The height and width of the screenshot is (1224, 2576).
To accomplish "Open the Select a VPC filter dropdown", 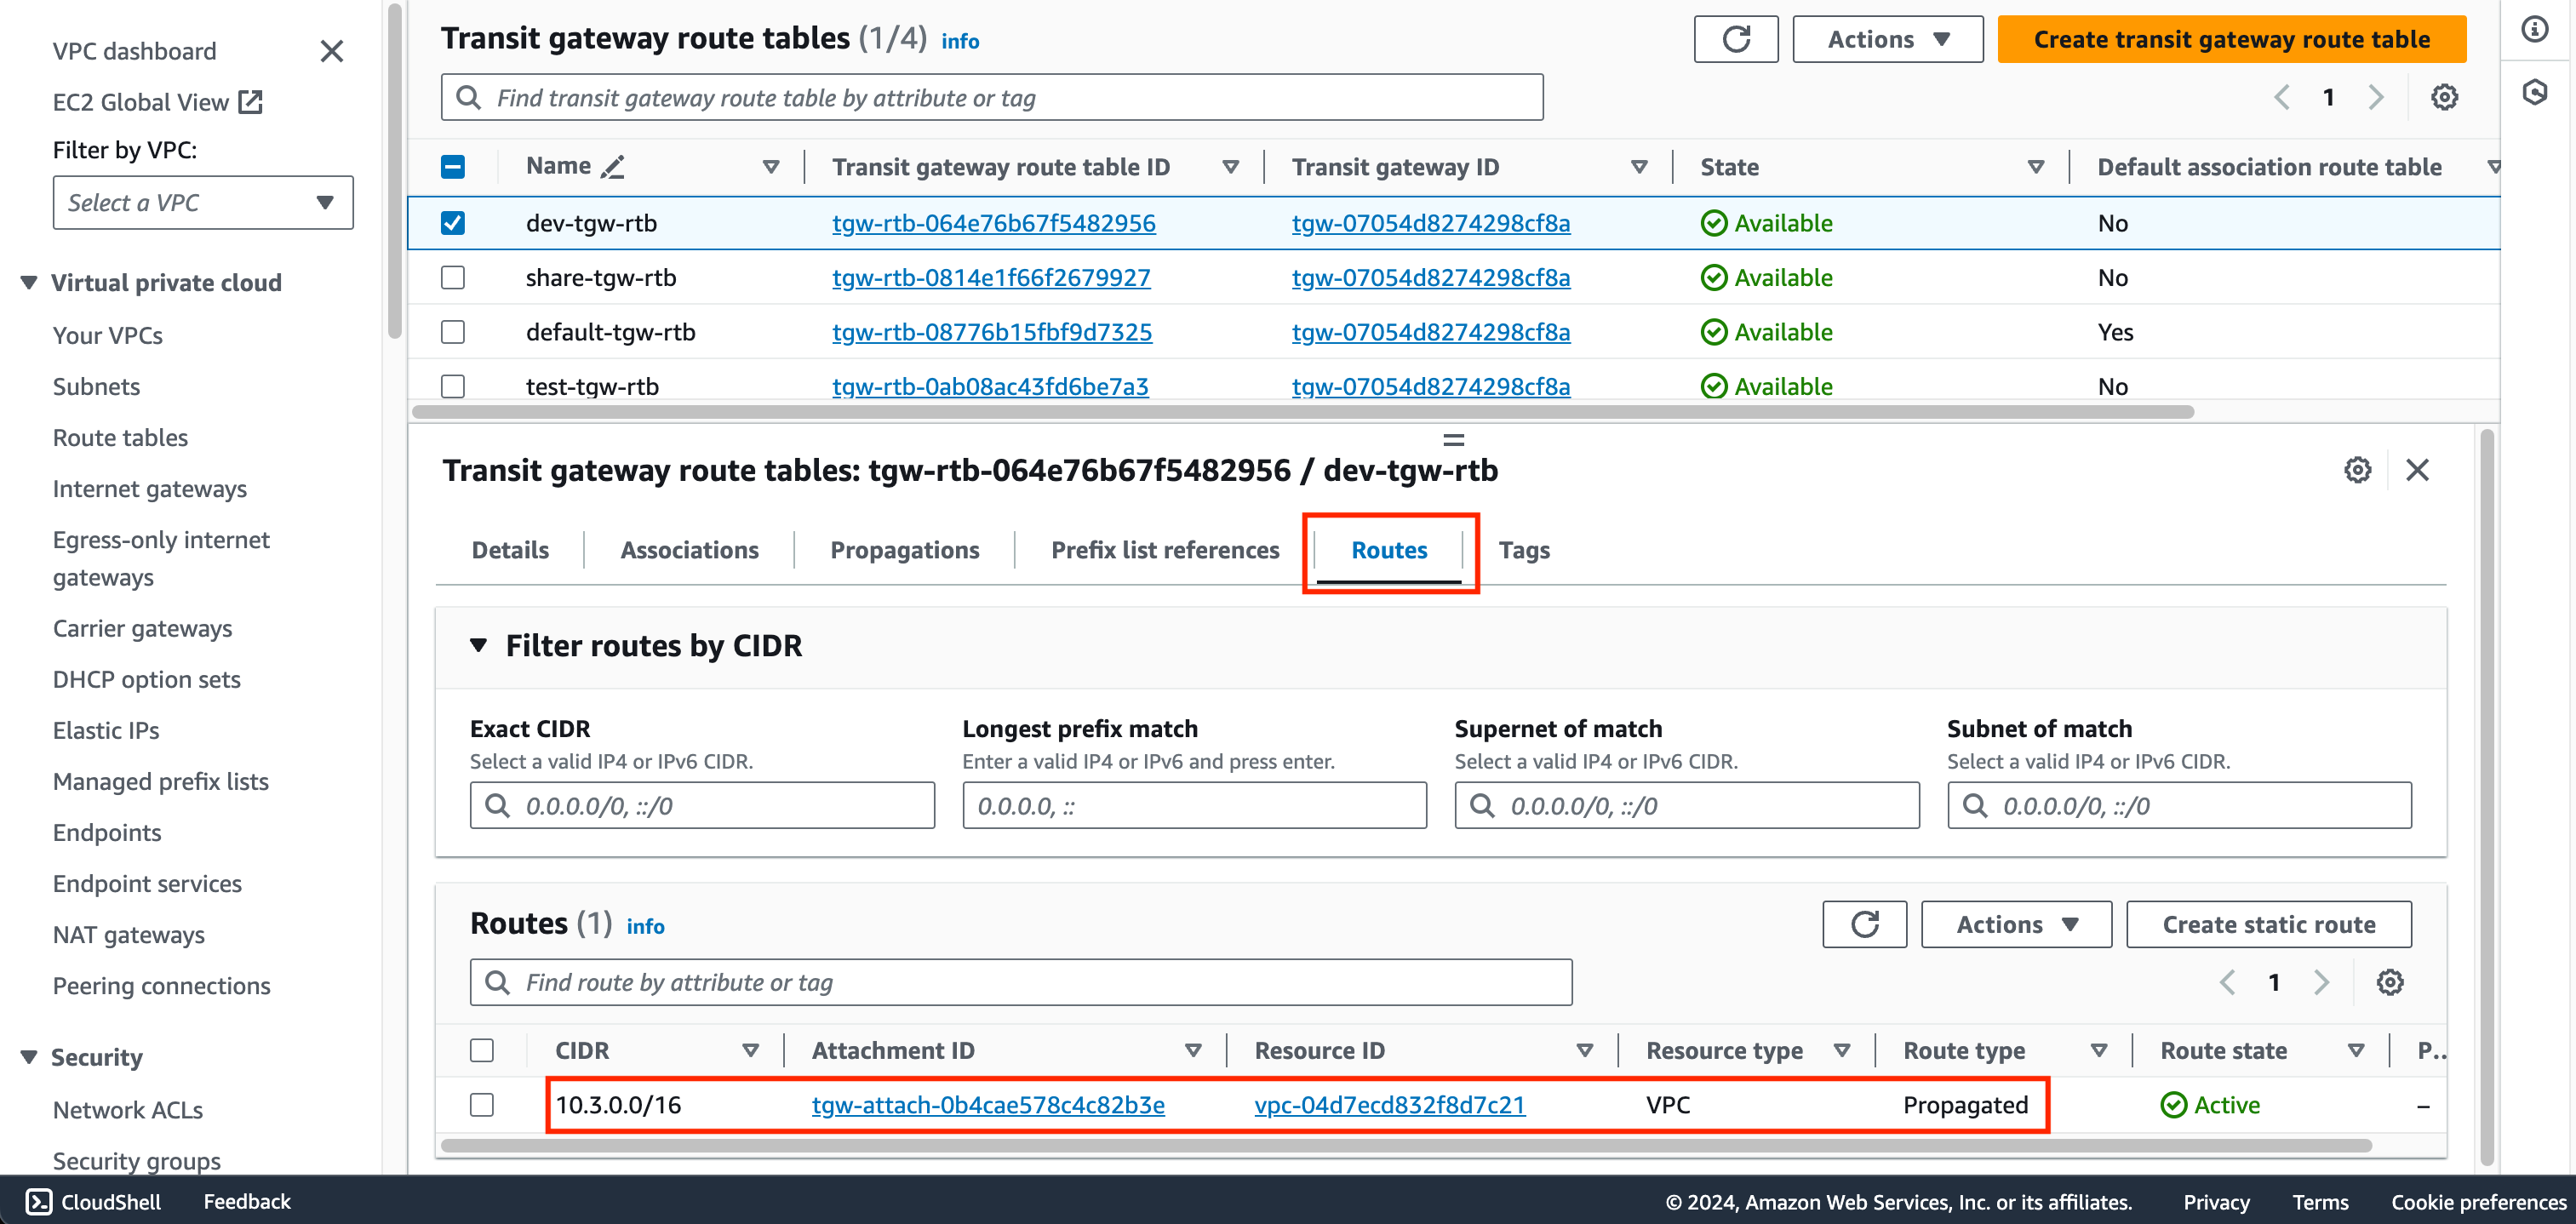I will tap(203, 203).
